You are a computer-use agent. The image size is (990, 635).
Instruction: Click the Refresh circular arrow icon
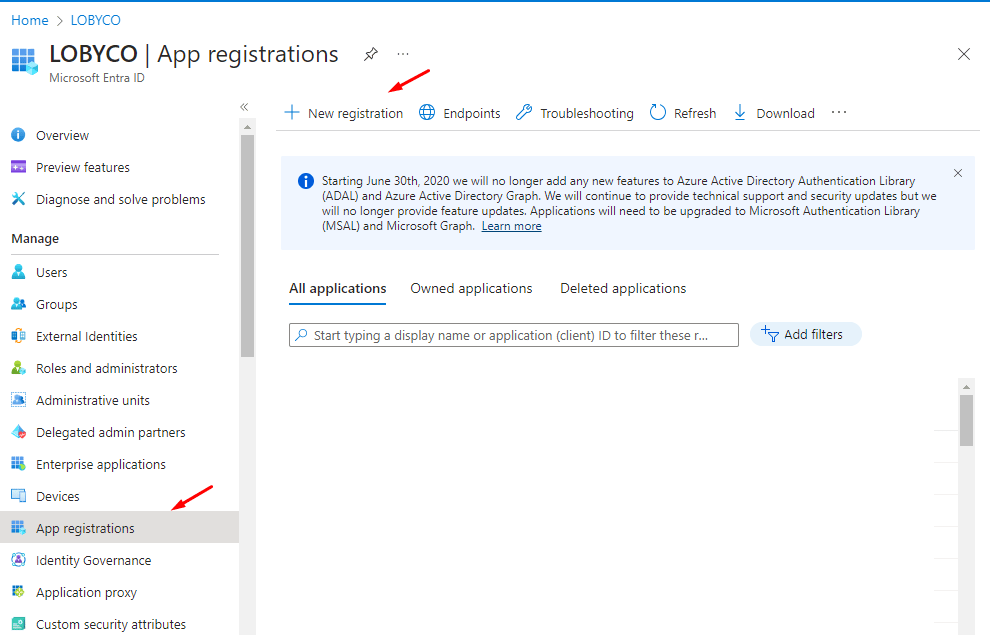pyautogui.click(x=658, y=112)
